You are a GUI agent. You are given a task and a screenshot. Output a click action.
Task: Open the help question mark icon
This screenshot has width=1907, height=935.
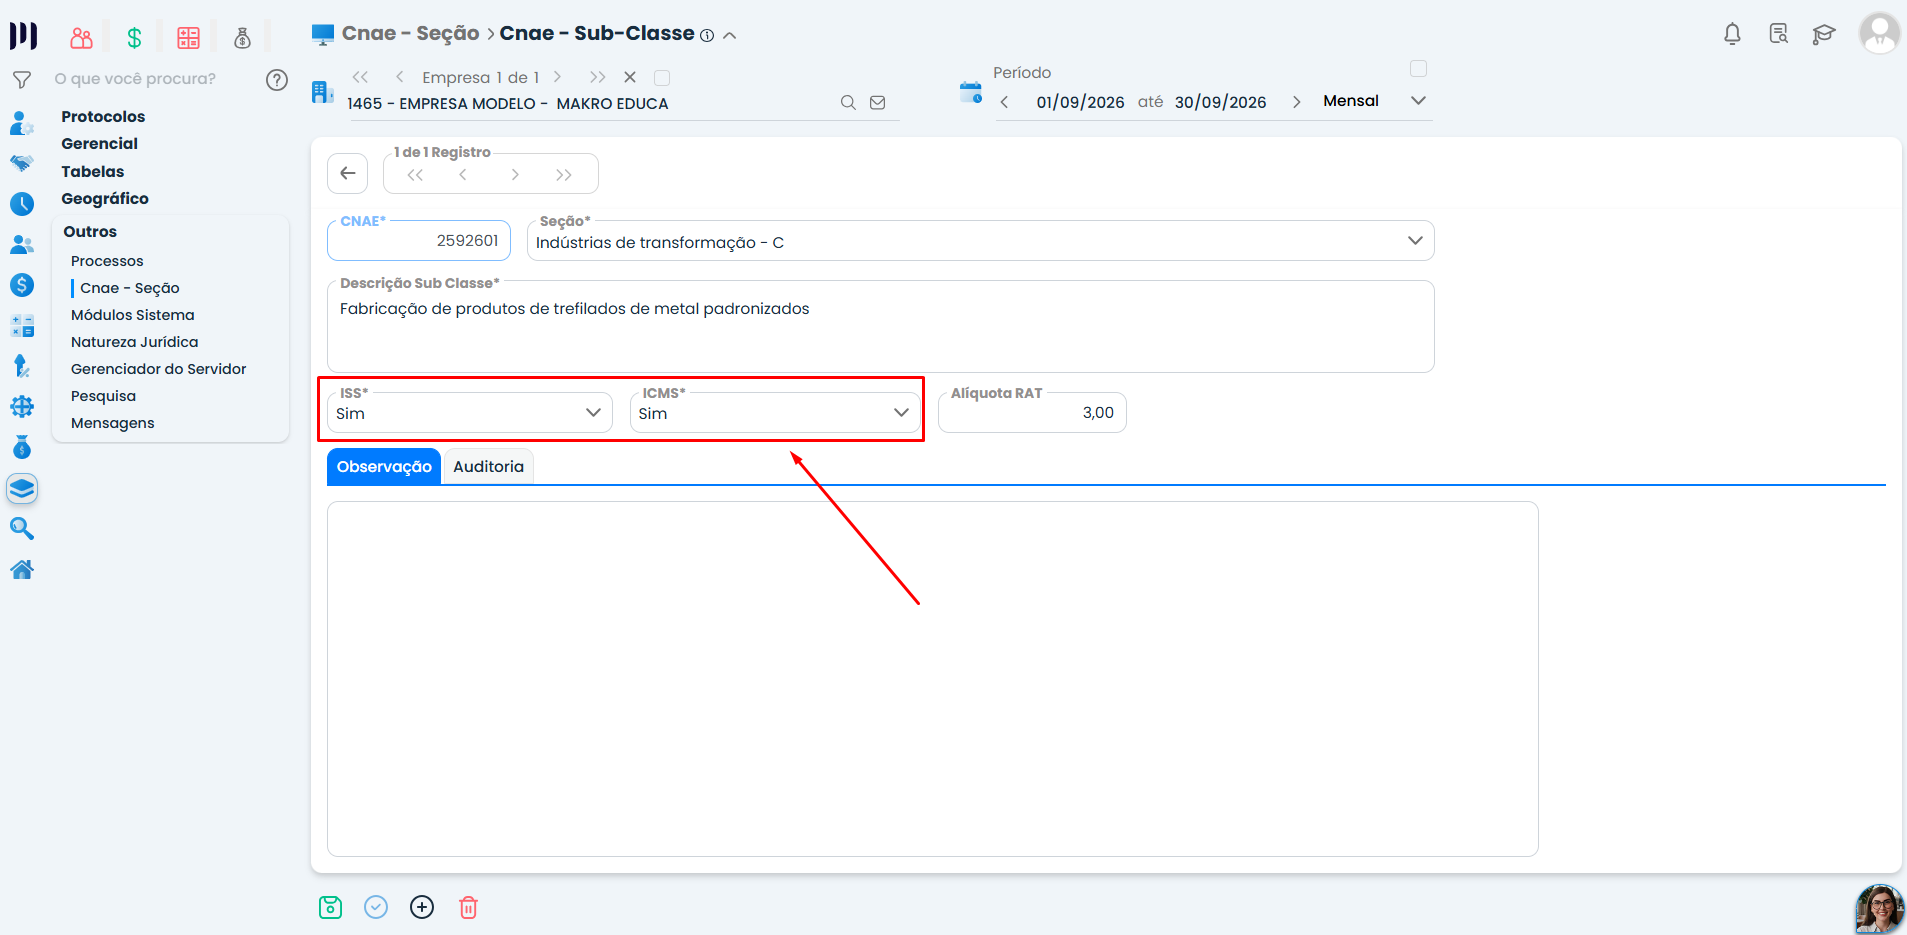click(x=277, y=80)
